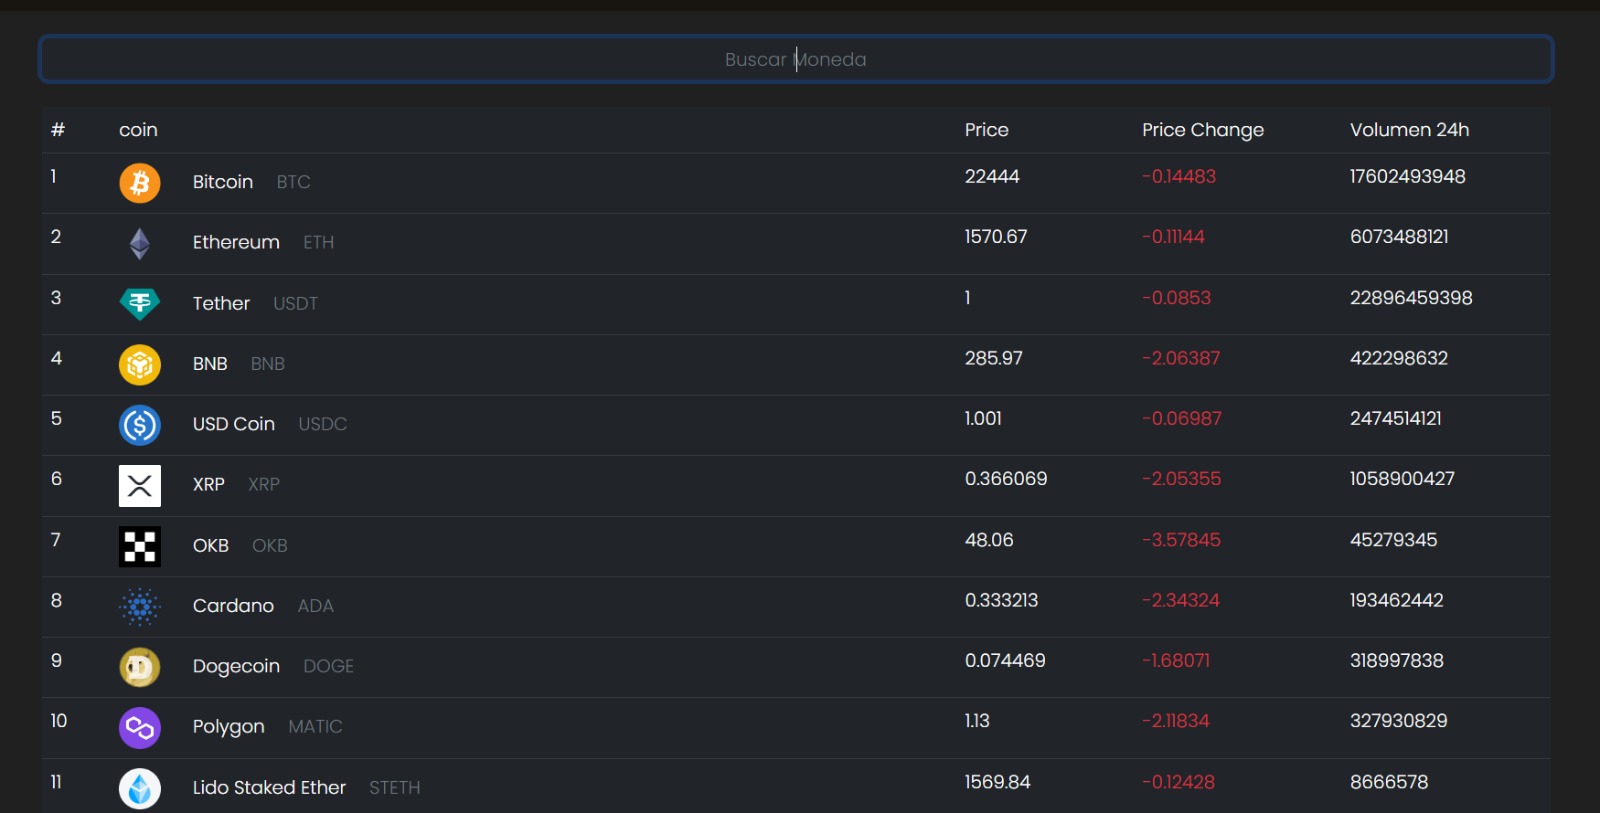Focus the Buscar Moneda search field
Viewport: 1600px width, 813px height.
[x=796, y=59]
